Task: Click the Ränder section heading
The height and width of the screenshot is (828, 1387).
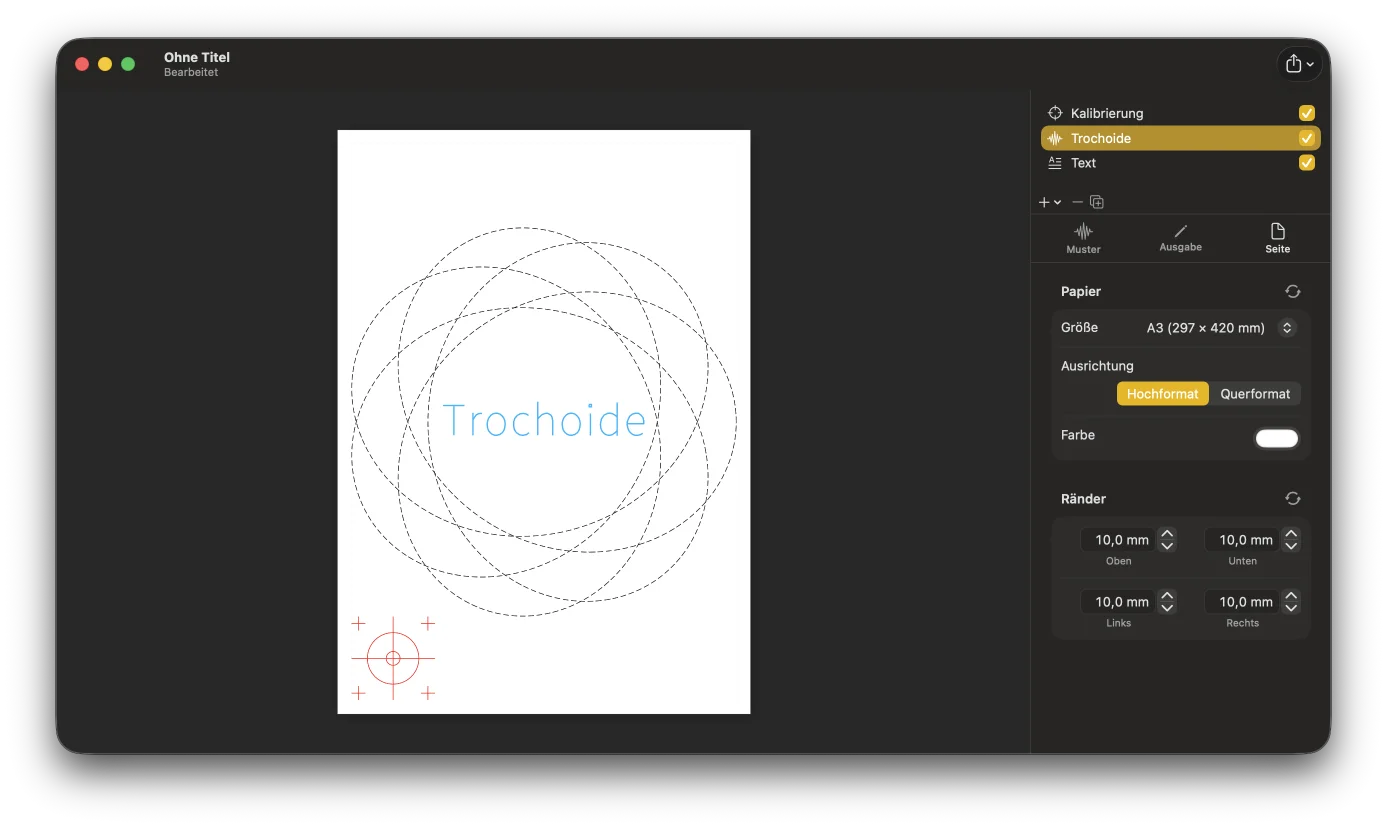Action: point(1083,498)
